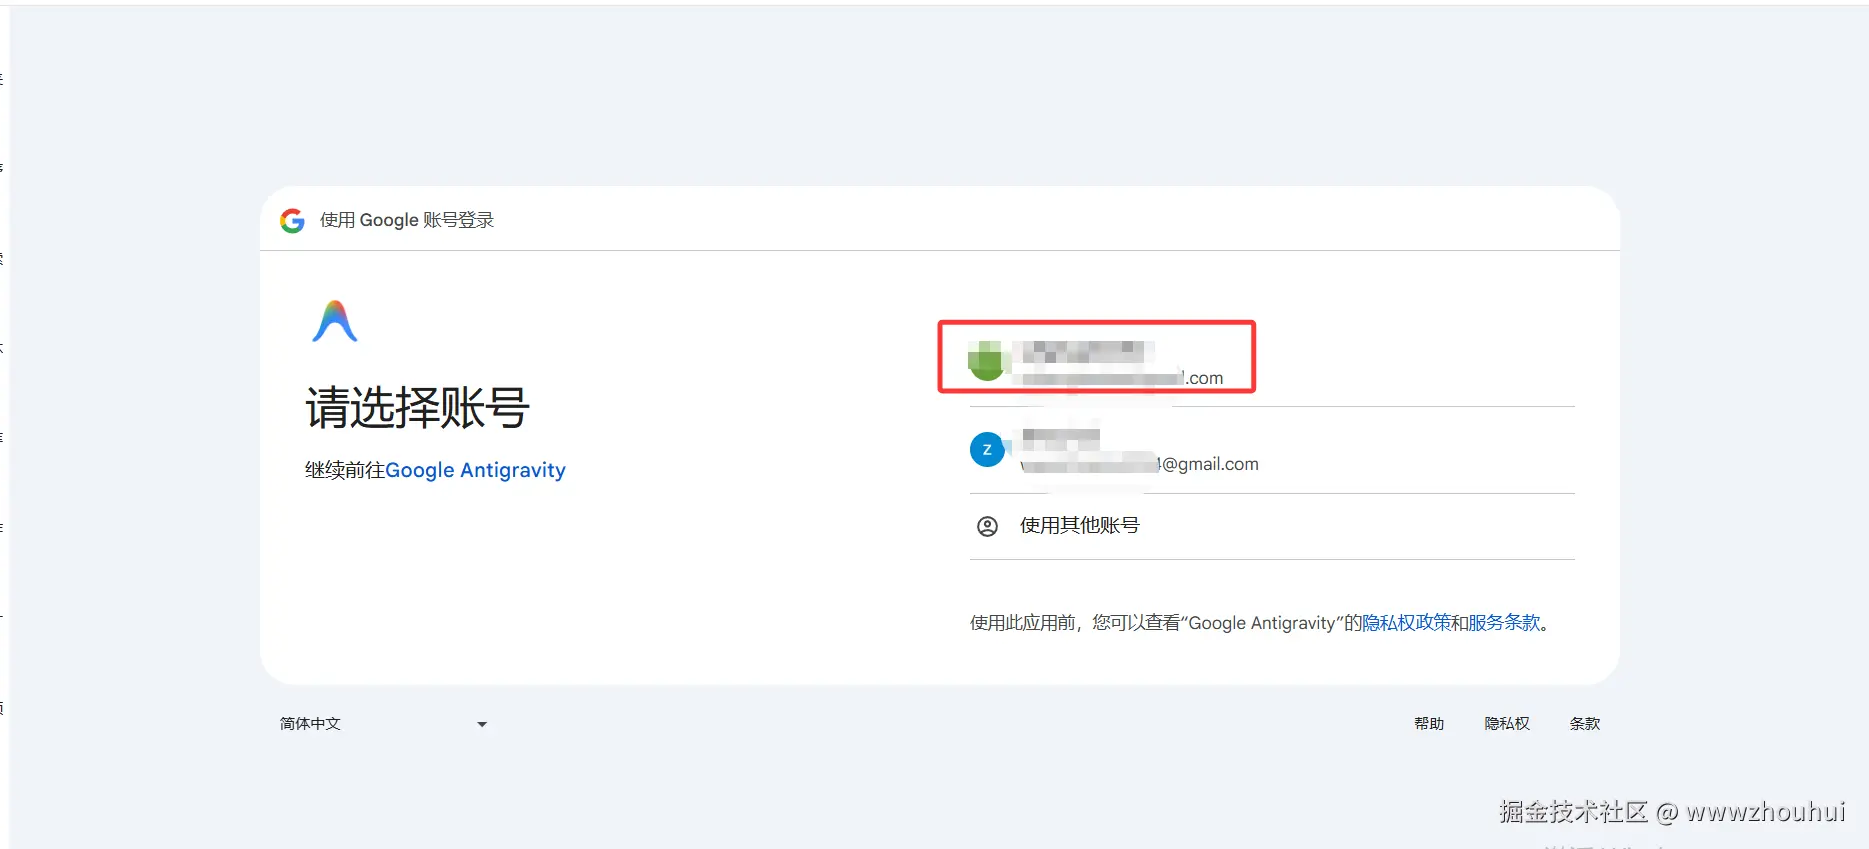This screenshot has height=849, width=1869.
Task: Open the 条款 footer link
Action: (1585, 724)
